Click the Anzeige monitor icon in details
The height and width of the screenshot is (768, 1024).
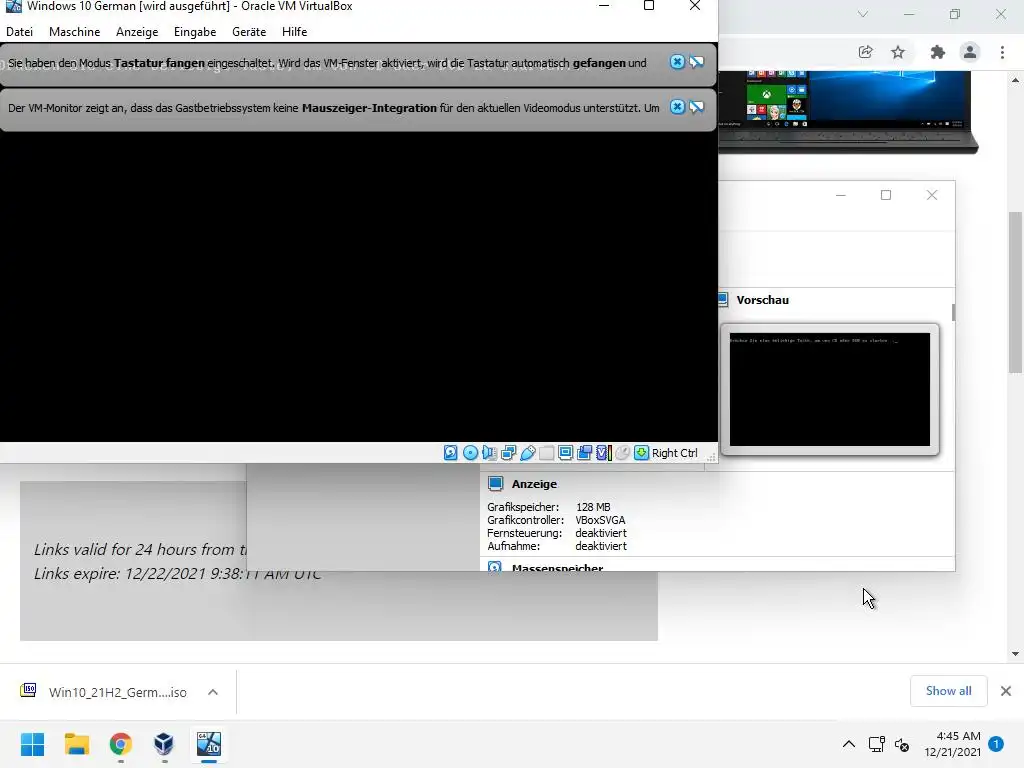pyautogui.click(x=496, y=483)
